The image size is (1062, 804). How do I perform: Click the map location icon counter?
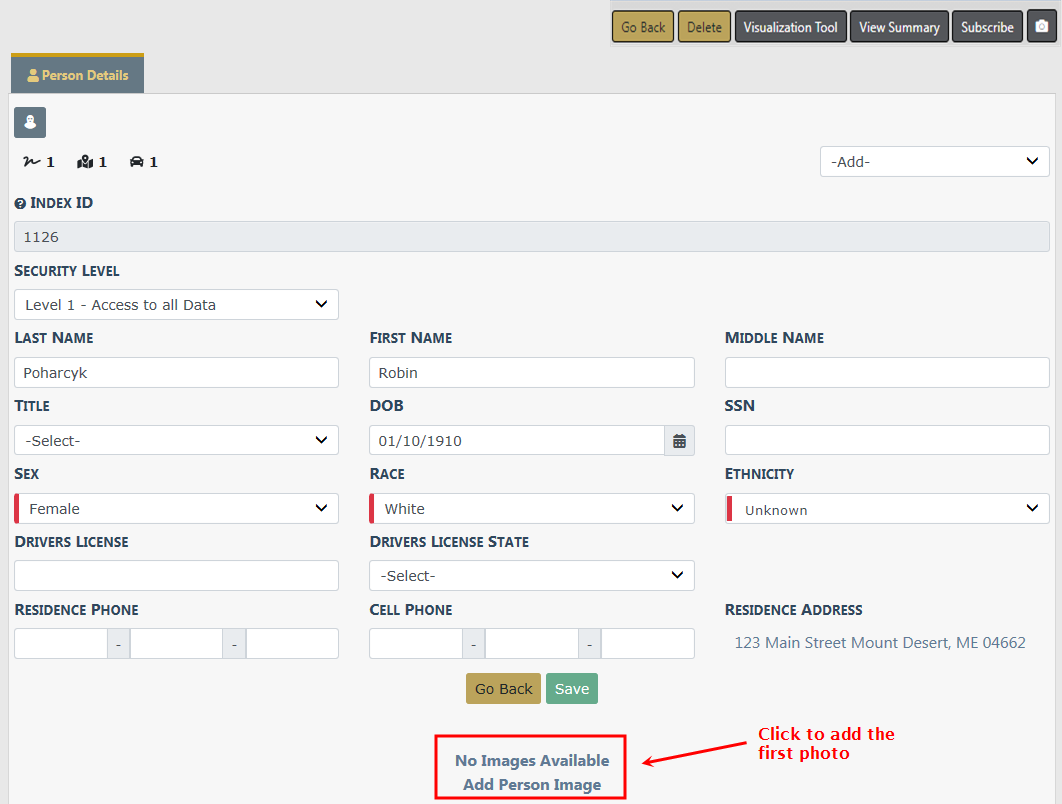pyautogui.click(x=92, y=162)
